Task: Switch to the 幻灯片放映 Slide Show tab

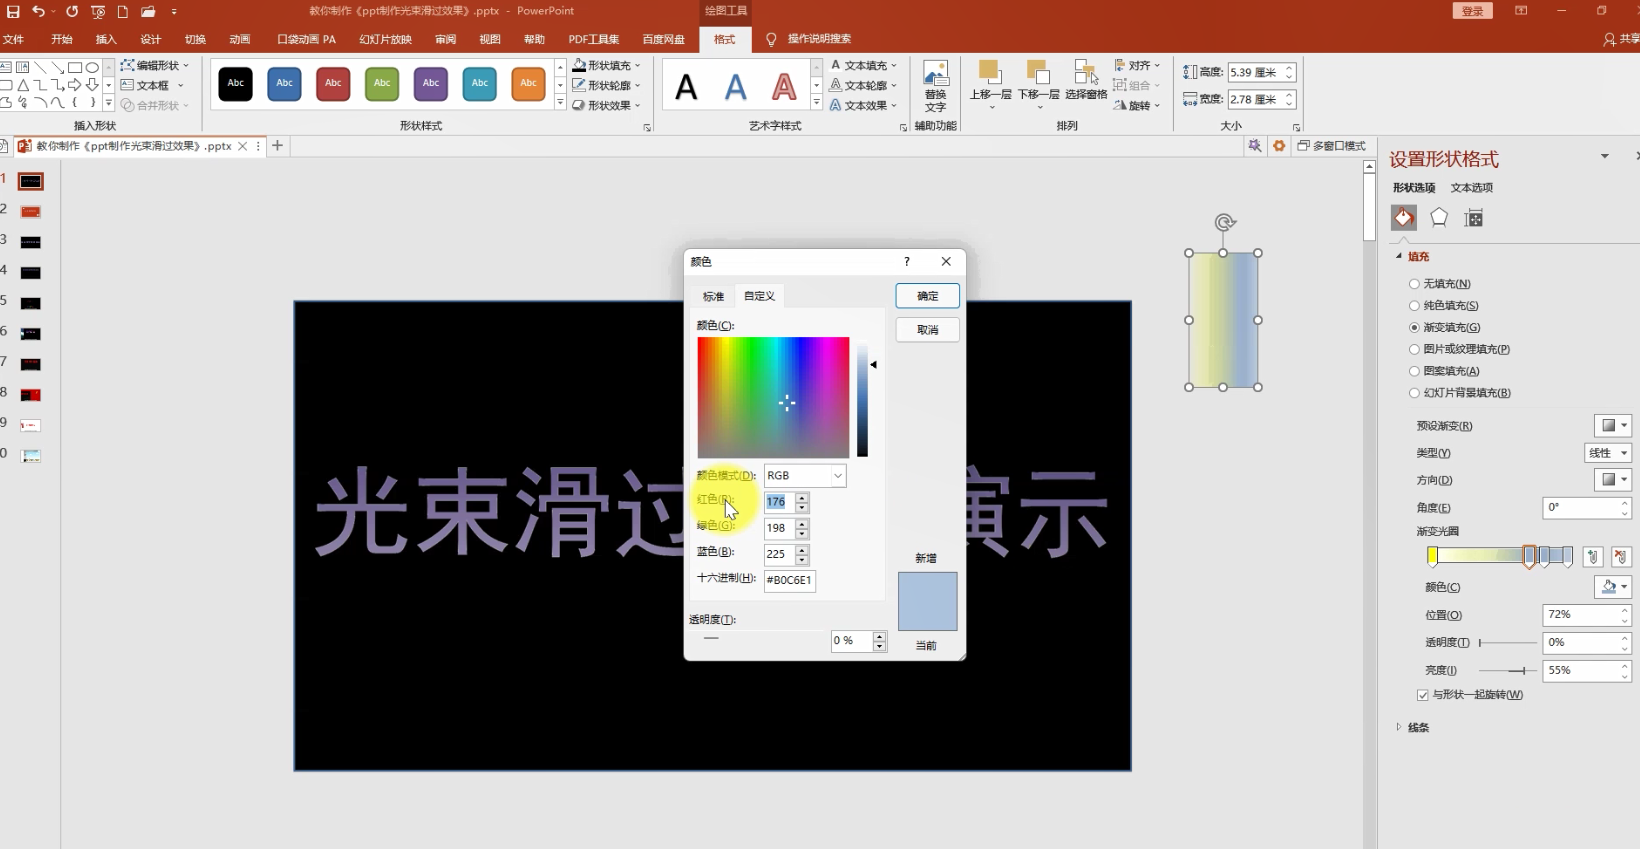Action: click(385, 39)
